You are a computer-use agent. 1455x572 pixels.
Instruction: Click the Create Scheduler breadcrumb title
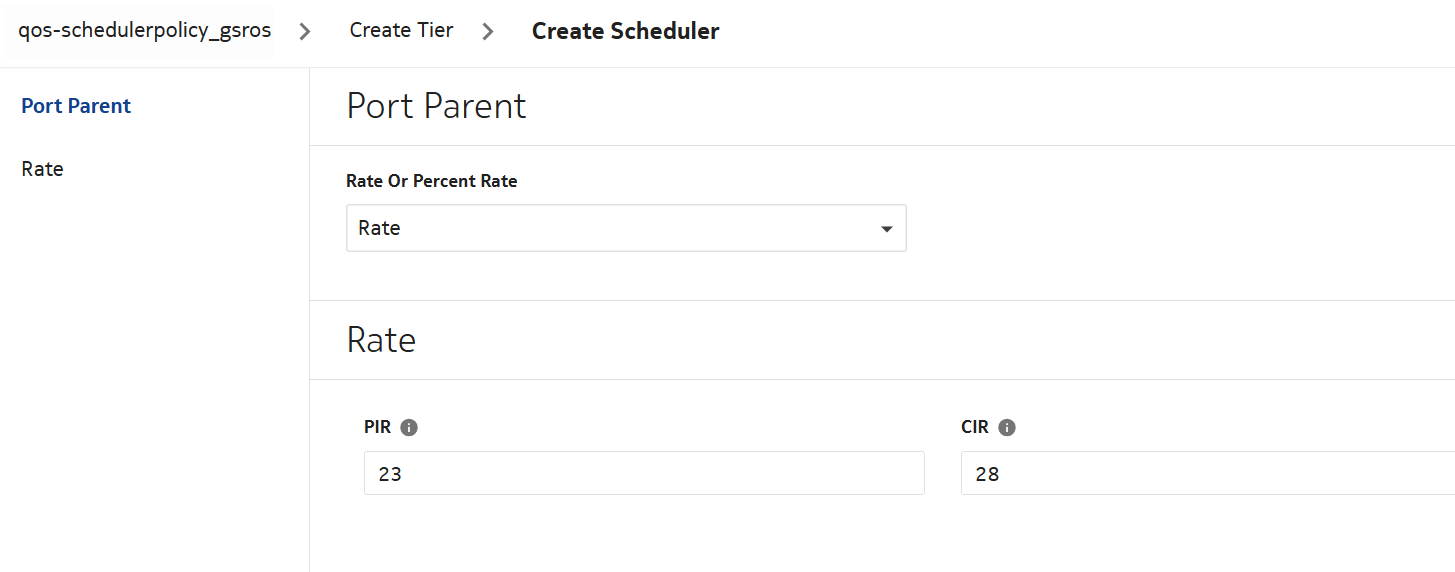tap(625, 31)
